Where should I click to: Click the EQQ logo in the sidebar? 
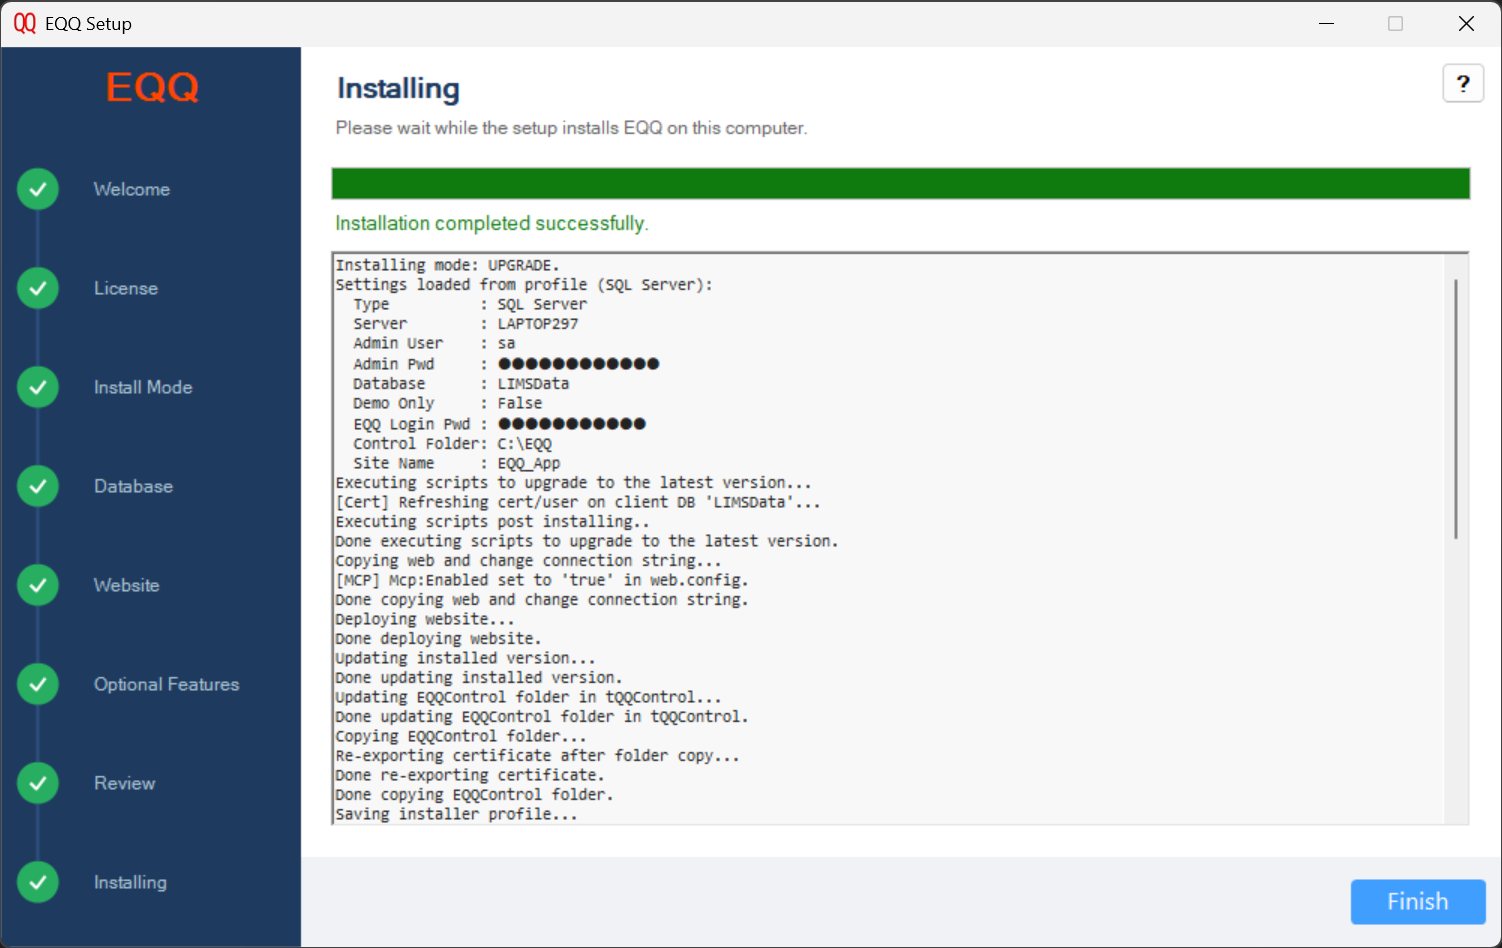(150, 88)
